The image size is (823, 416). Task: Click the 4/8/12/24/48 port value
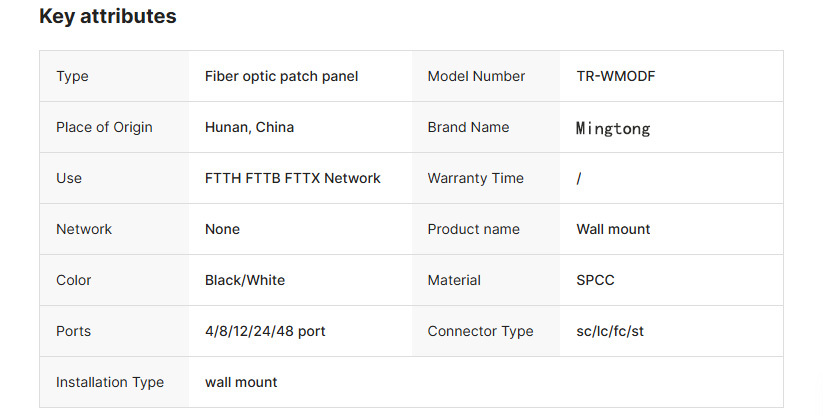[265, 331]
